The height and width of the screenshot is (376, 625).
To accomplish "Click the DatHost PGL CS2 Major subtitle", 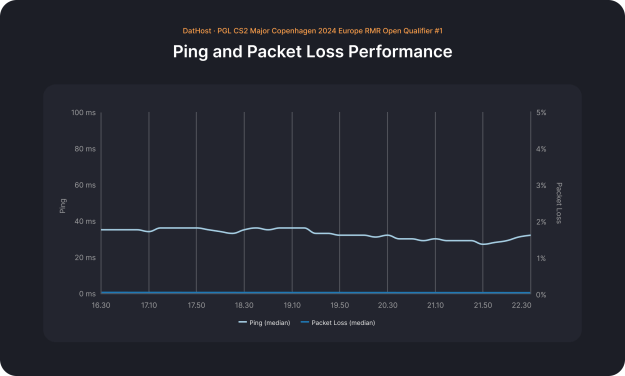I will coord(312,31).
